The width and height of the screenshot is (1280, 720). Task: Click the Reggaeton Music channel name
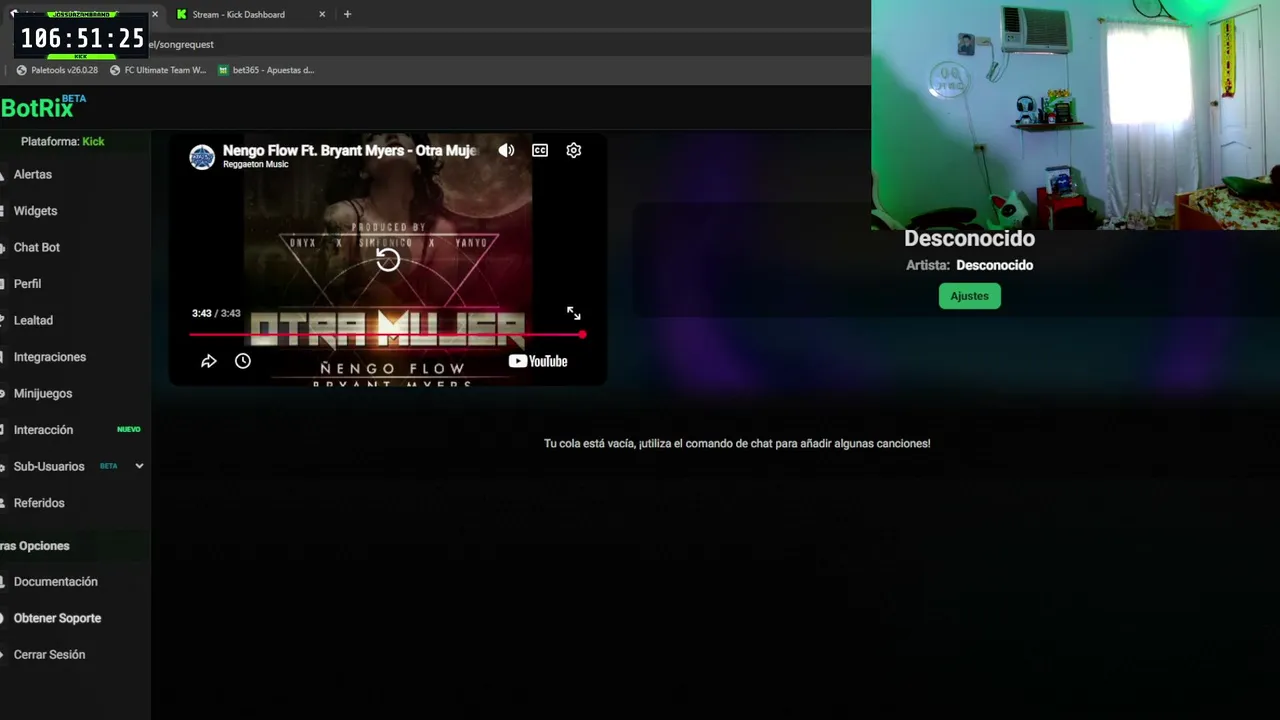[x=255, y=164]
